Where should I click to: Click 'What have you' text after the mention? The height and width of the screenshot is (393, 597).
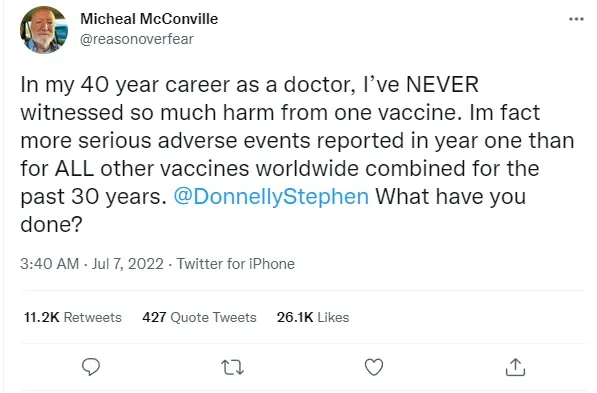(x=451, y=196)
